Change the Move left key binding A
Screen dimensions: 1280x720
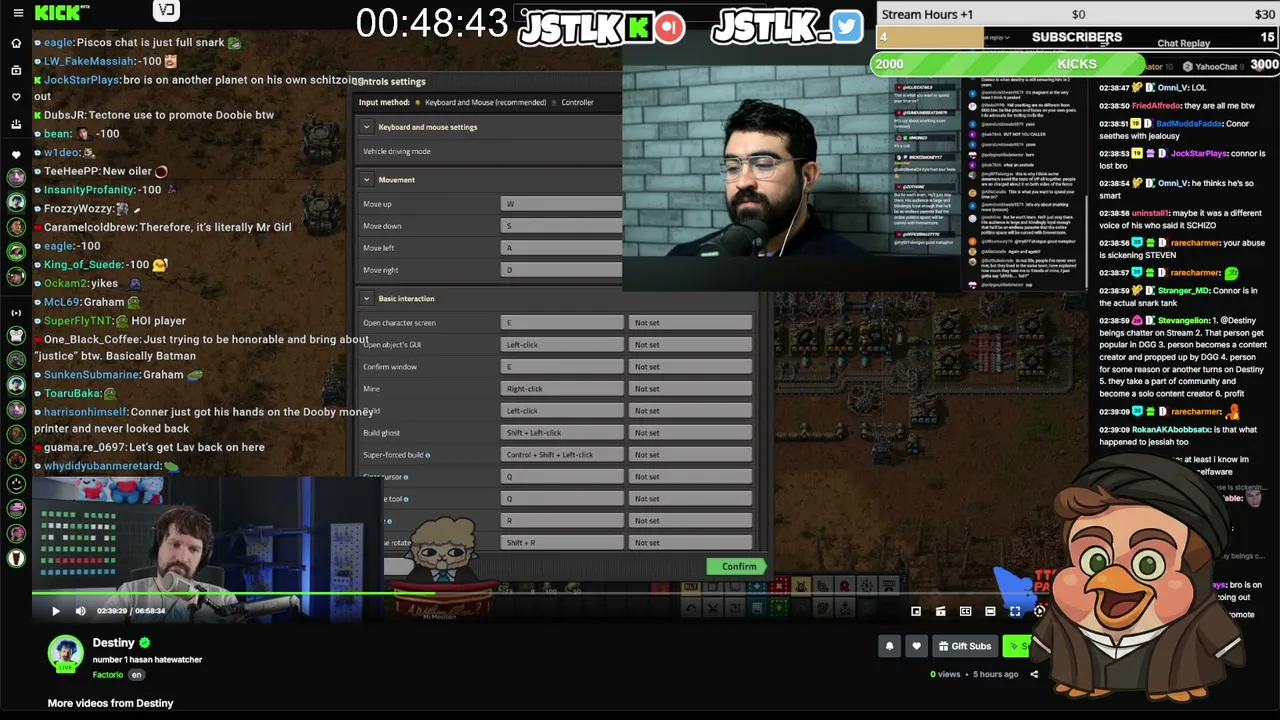pos(561,248)
